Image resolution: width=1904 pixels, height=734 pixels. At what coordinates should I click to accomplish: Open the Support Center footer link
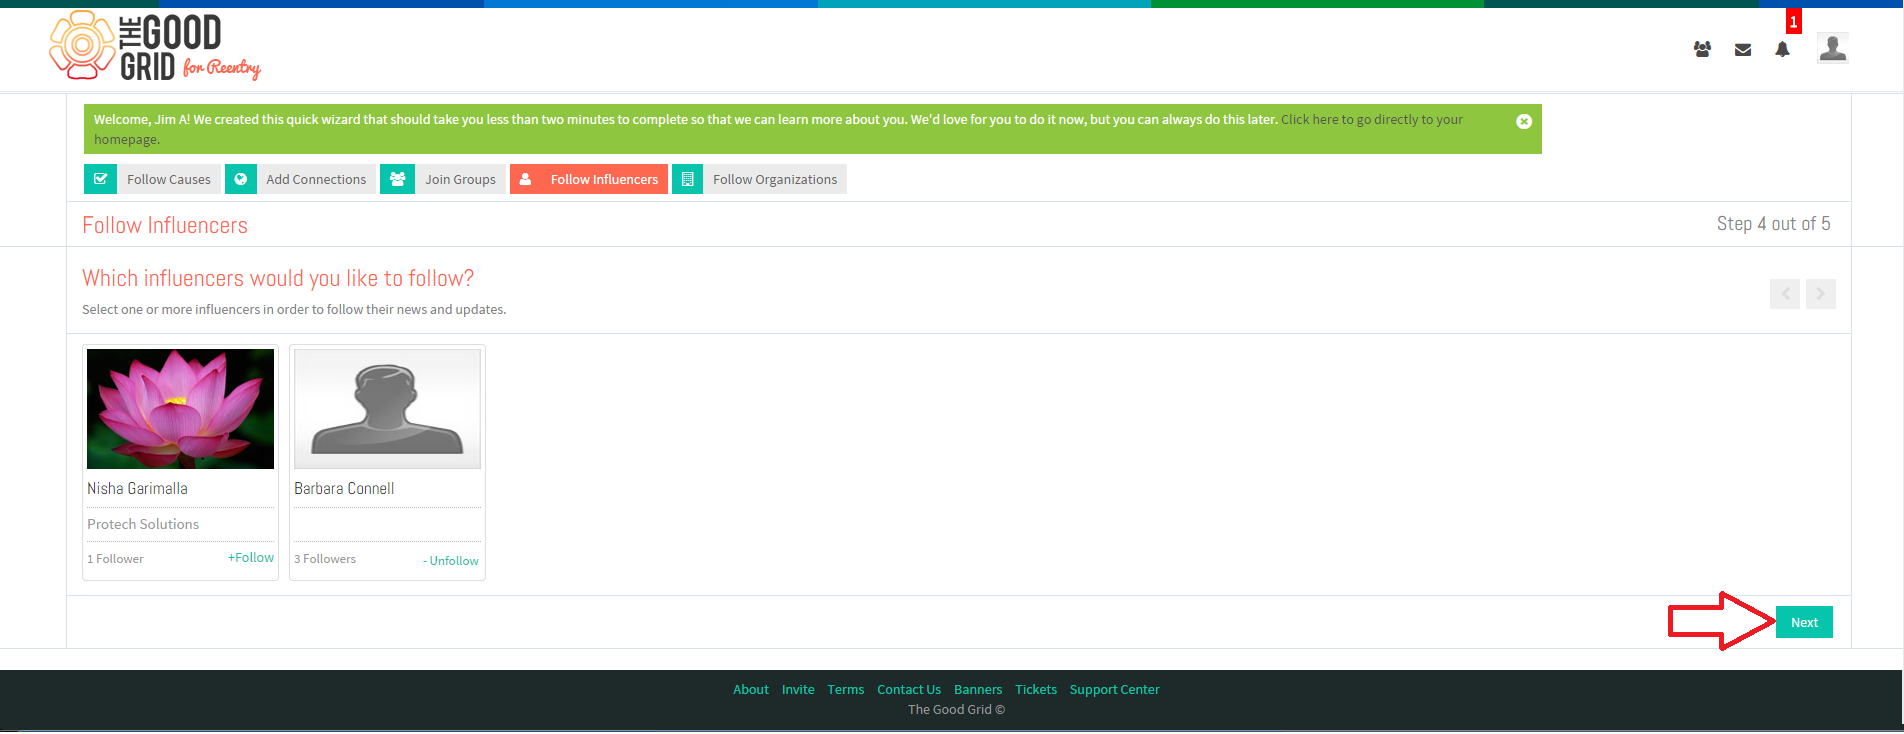point(1115,689)
